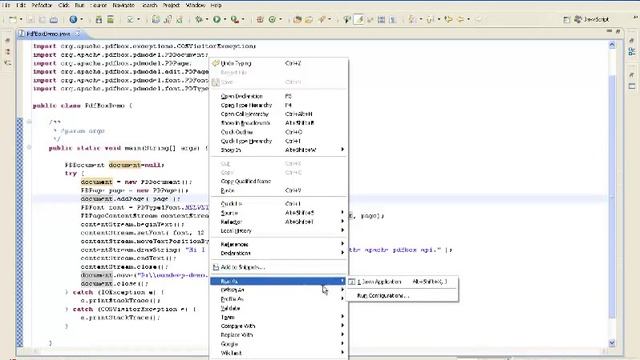Screen dimensions: 640x360
Task: Collapse the main method fold marker
Action: pos(29,147)
